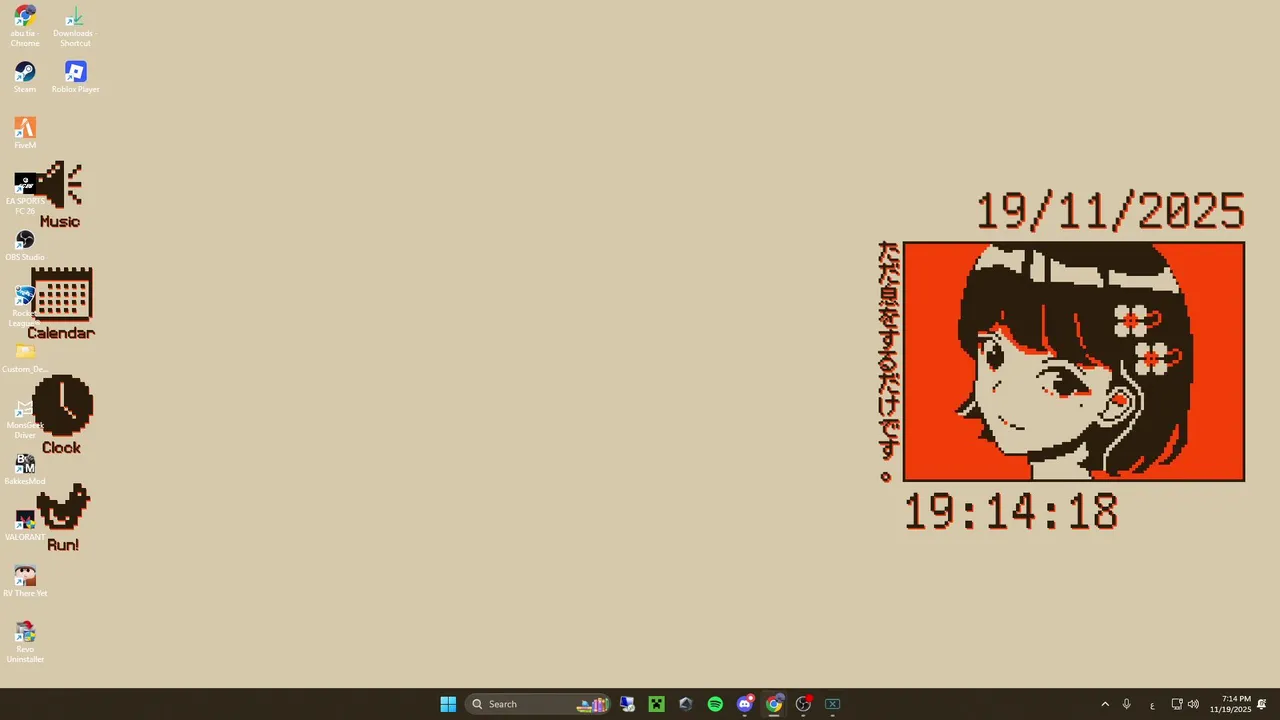Image resolution: width=1280 pixels, height=720 pixels.
Task: Open the notifications bell in taskbar
Action: pyautogui.click(x=1262, y=704)
